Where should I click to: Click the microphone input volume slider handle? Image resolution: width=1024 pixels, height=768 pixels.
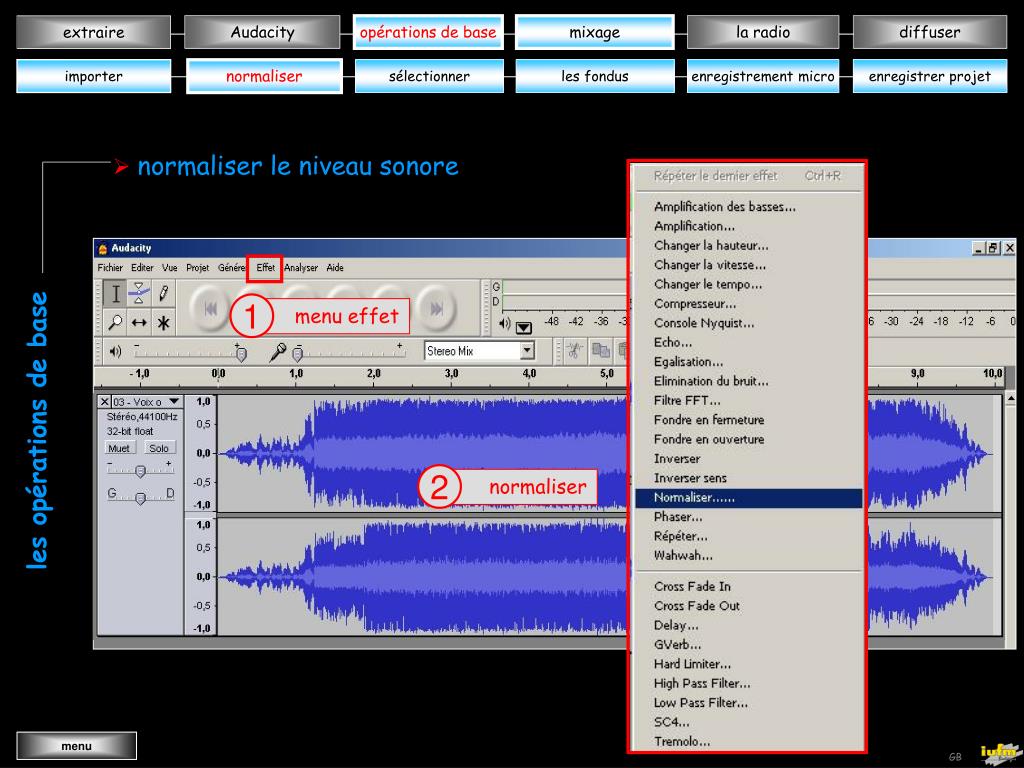(298, 354)
